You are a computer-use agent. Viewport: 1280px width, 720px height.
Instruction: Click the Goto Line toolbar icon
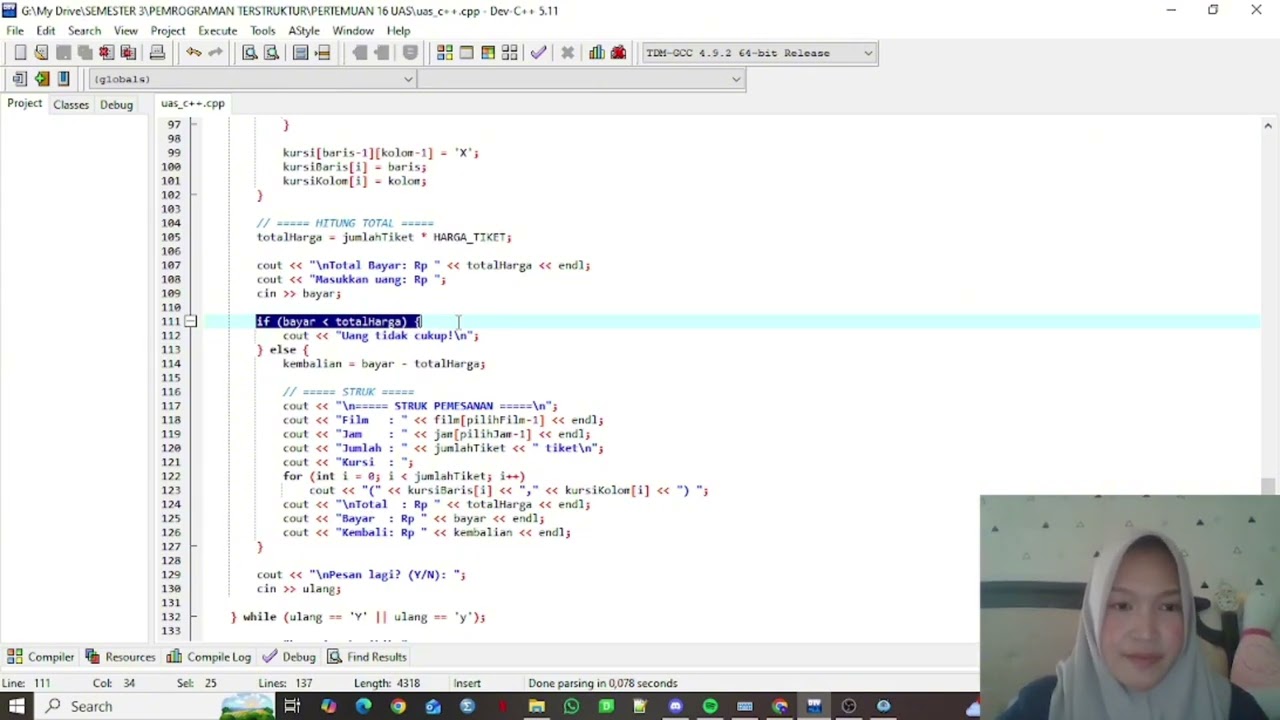[x=322, y=53]
